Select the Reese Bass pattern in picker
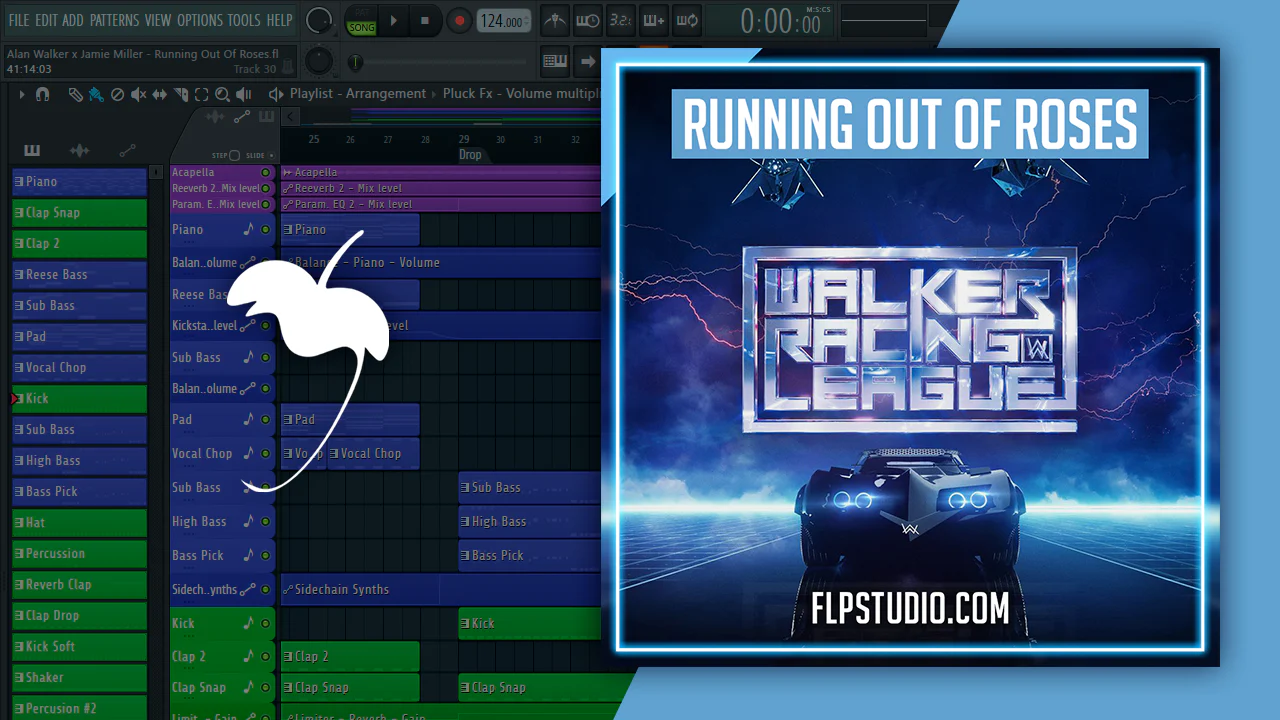 pyautogui.click(x=79, y=275)
